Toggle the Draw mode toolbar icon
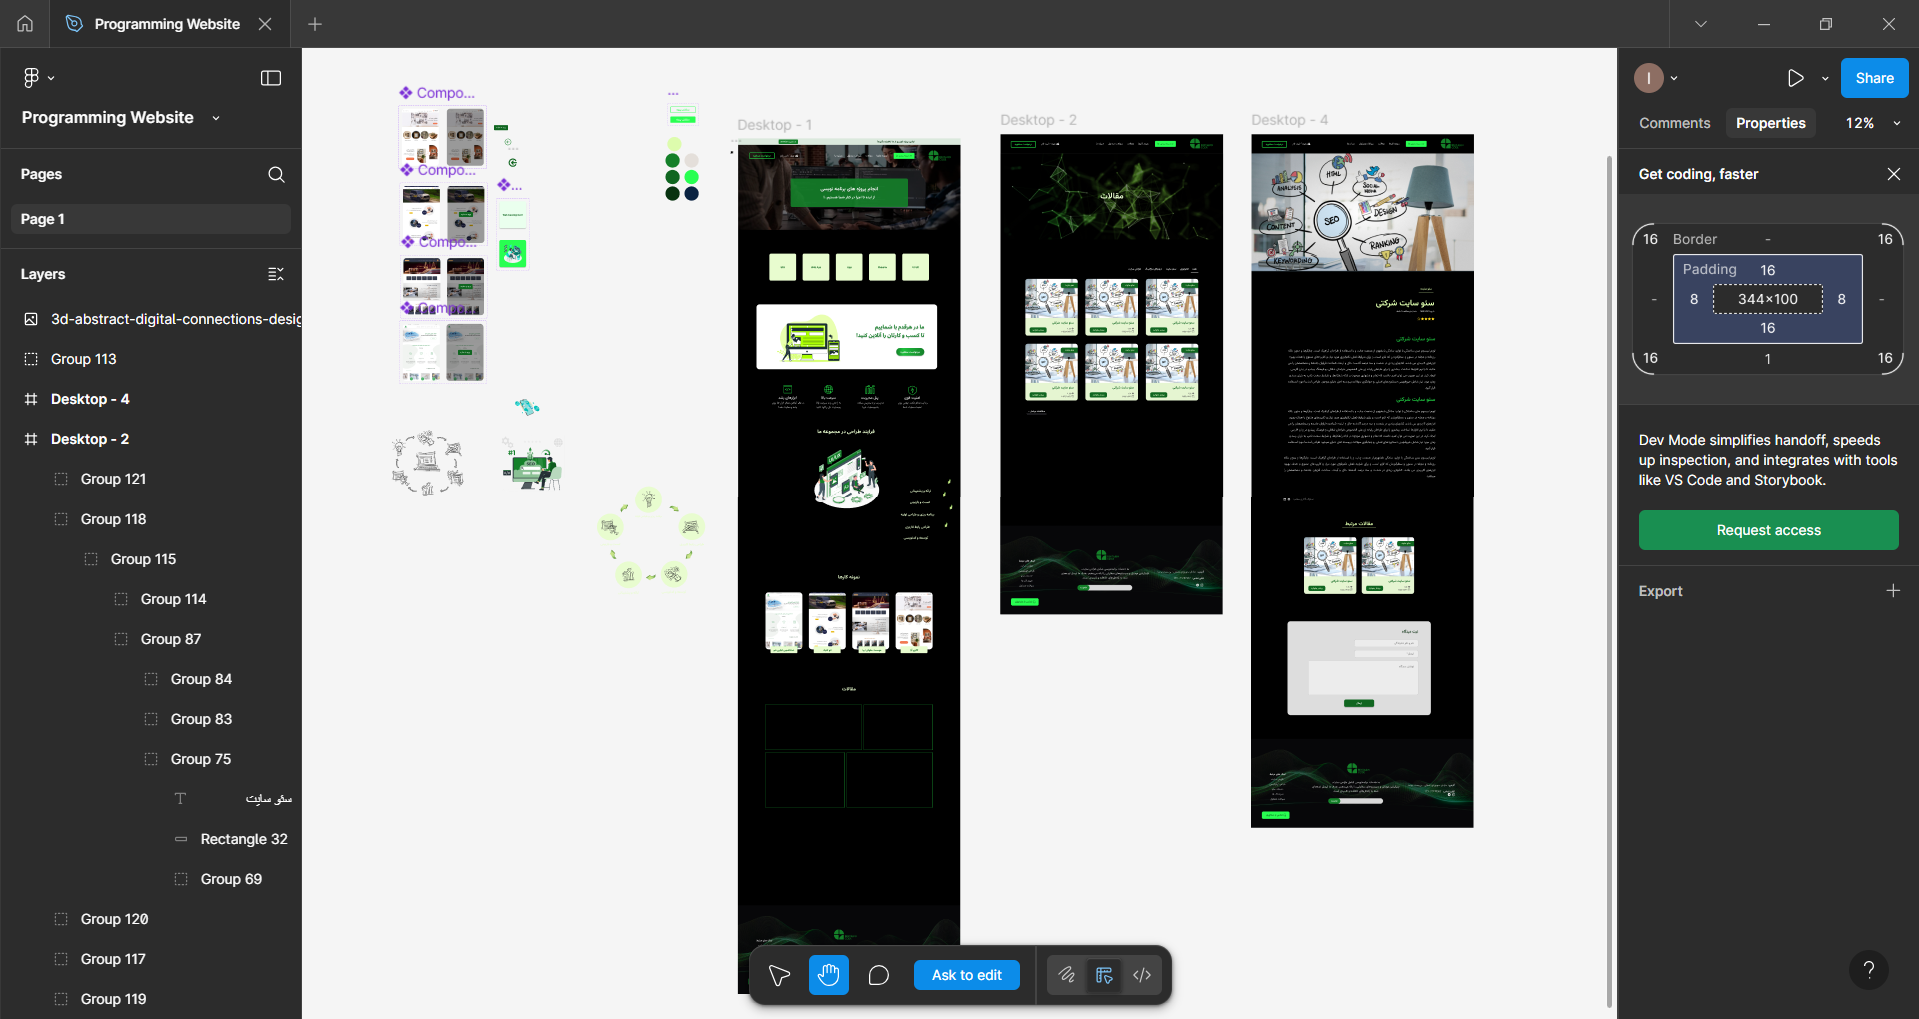1919x1019 pixels. coord(1067,975)
